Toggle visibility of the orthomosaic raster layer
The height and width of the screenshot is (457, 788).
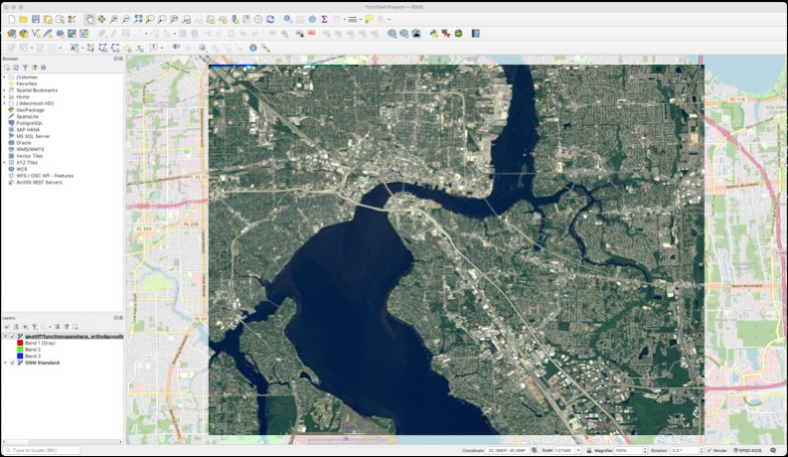tap(12, 336)
